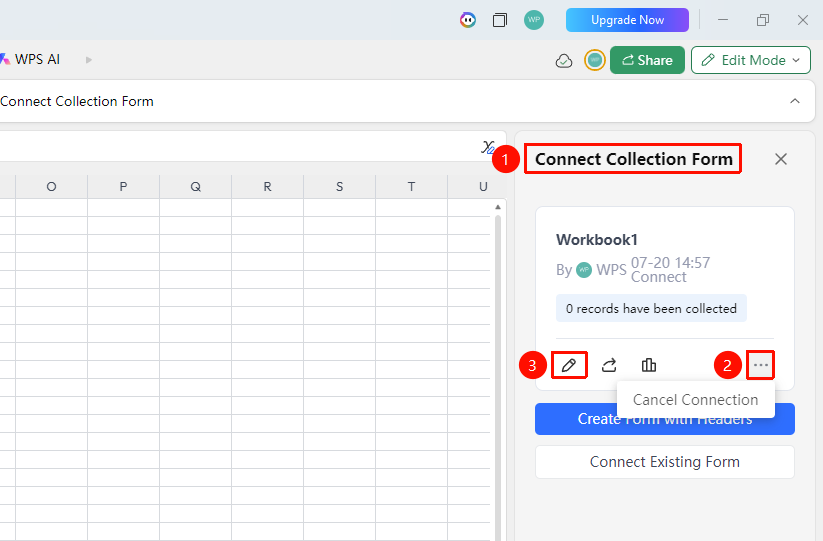Choose Cancel Connection from the popup
This screenshot has width=823, height=541.
695,400
